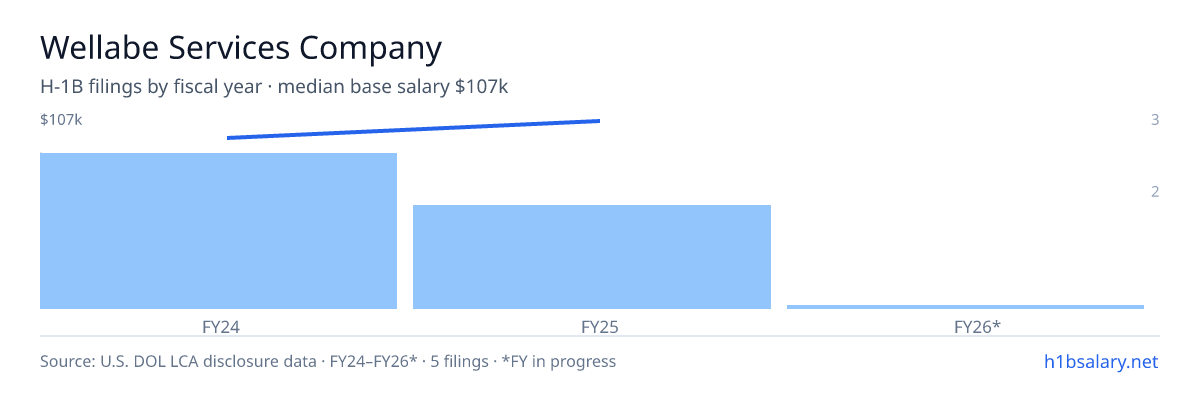Screen dimensions: 1200x400
Task: Select the FY24 filings bar
Action: tap(218, 231)
